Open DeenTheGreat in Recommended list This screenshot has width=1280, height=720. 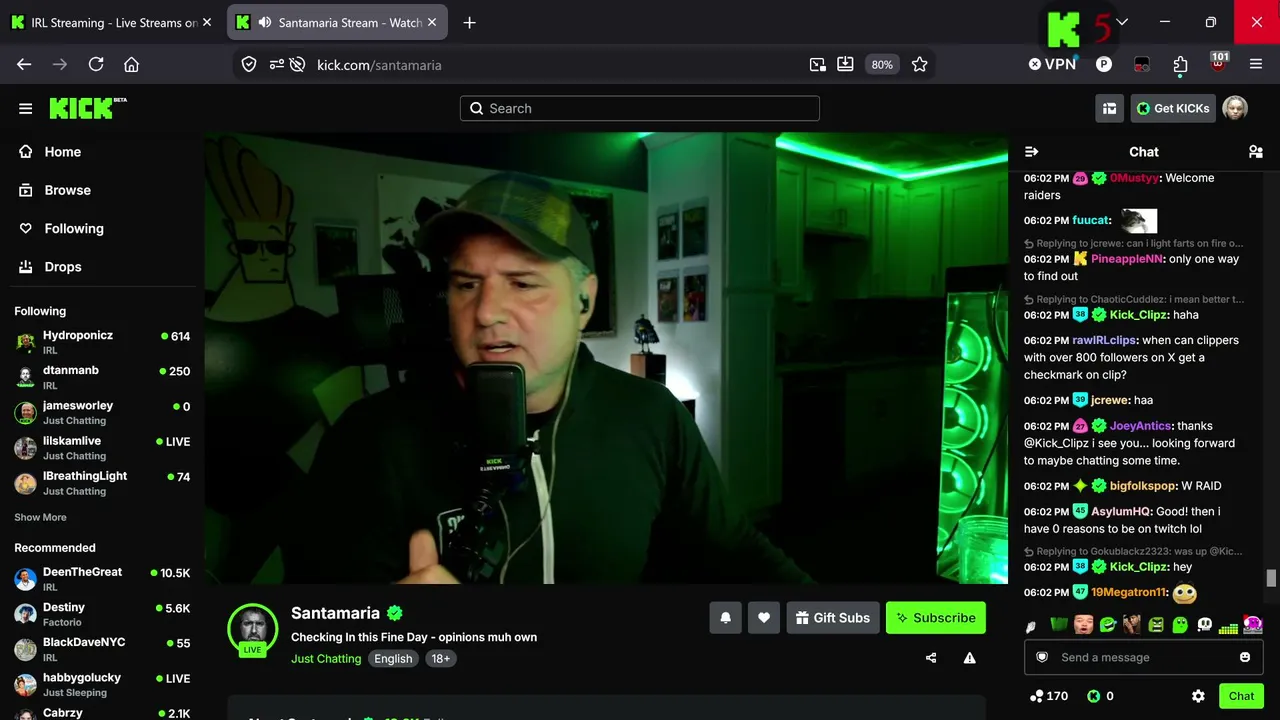coord(102,579)
